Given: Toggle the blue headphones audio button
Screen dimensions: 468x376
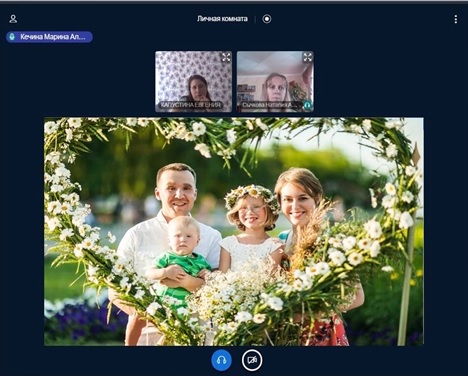Looking at the screenshot, I should (x=221, y=360).
